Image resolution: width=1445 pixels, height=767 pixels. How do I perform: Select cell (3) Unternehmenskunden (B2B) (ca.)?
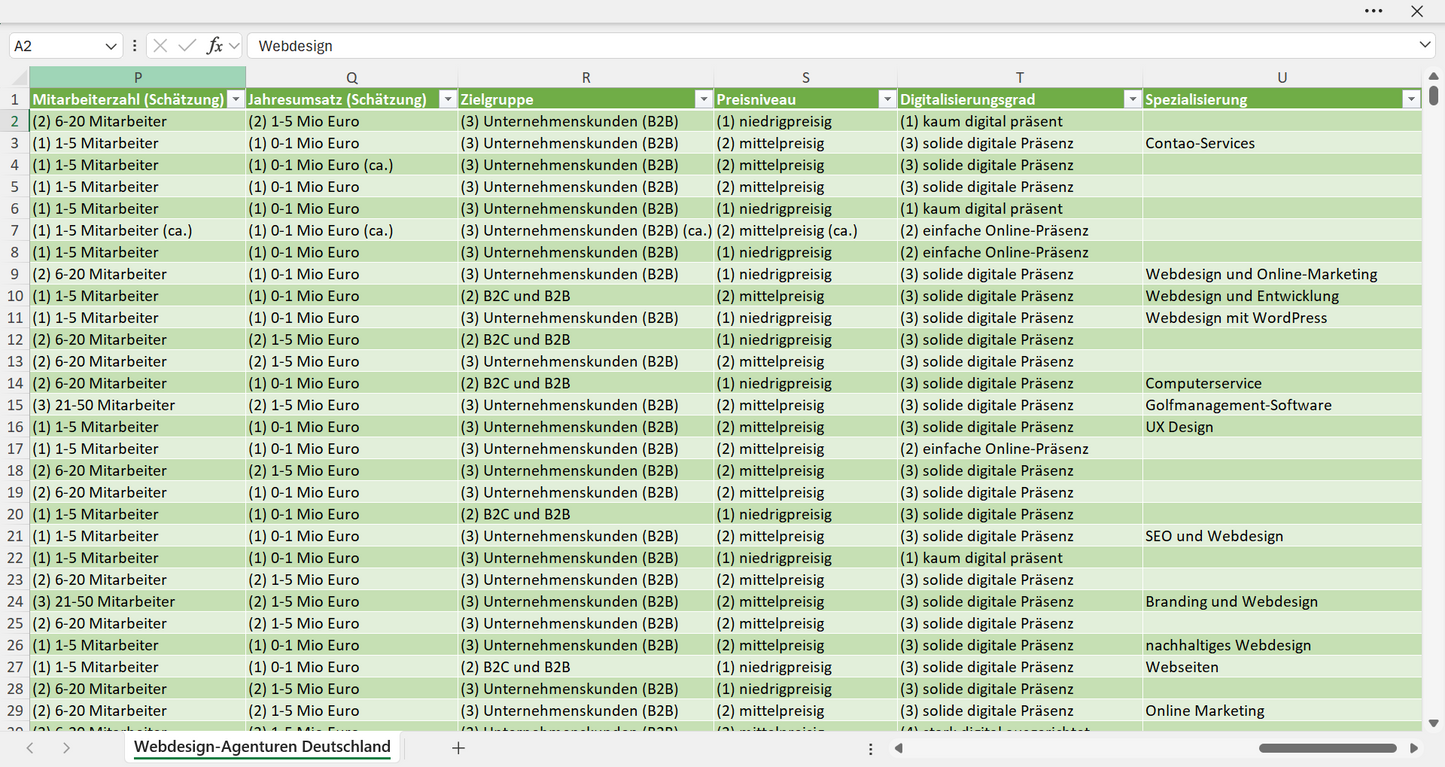[586, 230]
